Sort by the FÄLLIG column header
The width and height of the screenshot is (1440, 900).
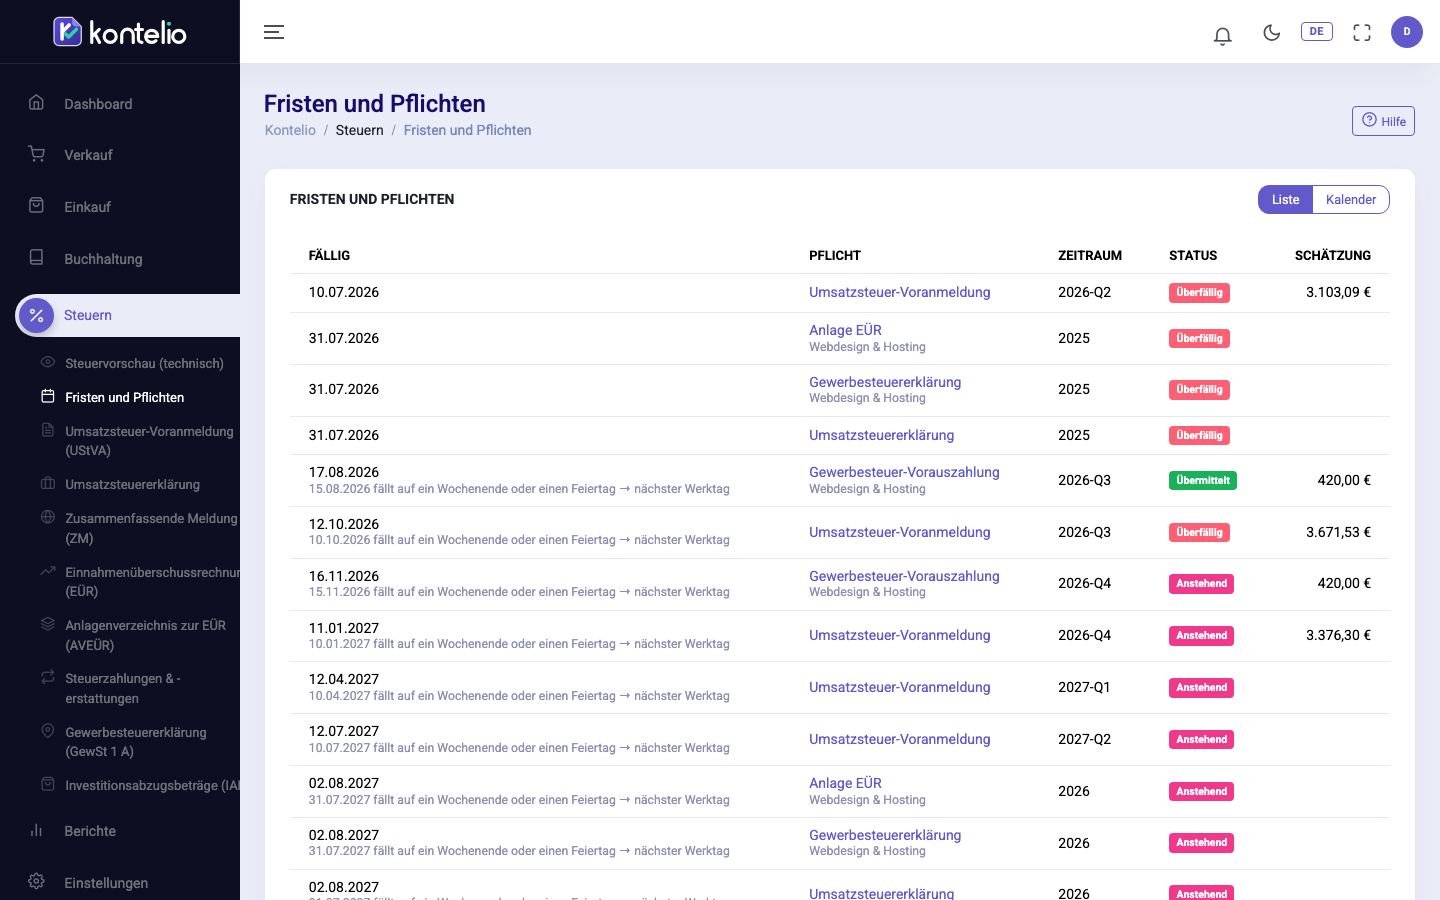click(x=329, y=255)
